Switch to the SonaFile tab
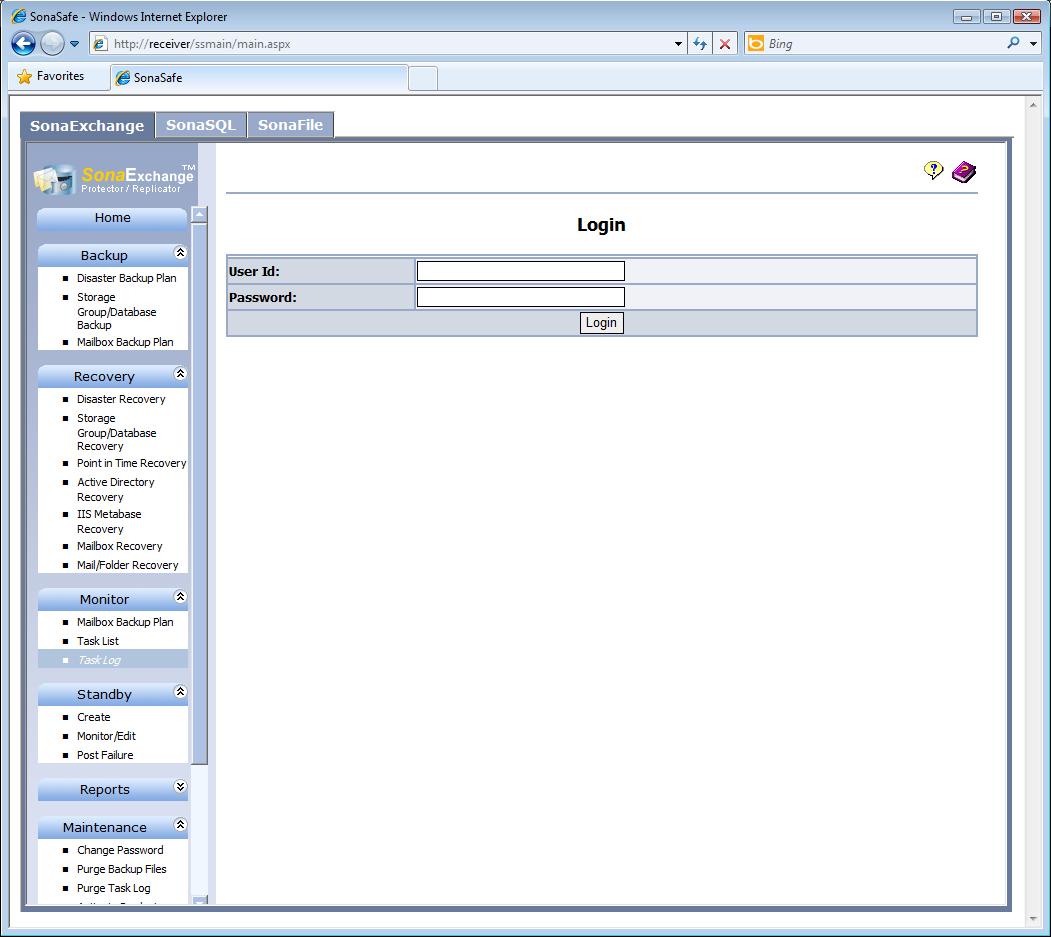Viewport: 1051px width, 937px height. coord(290,125)
